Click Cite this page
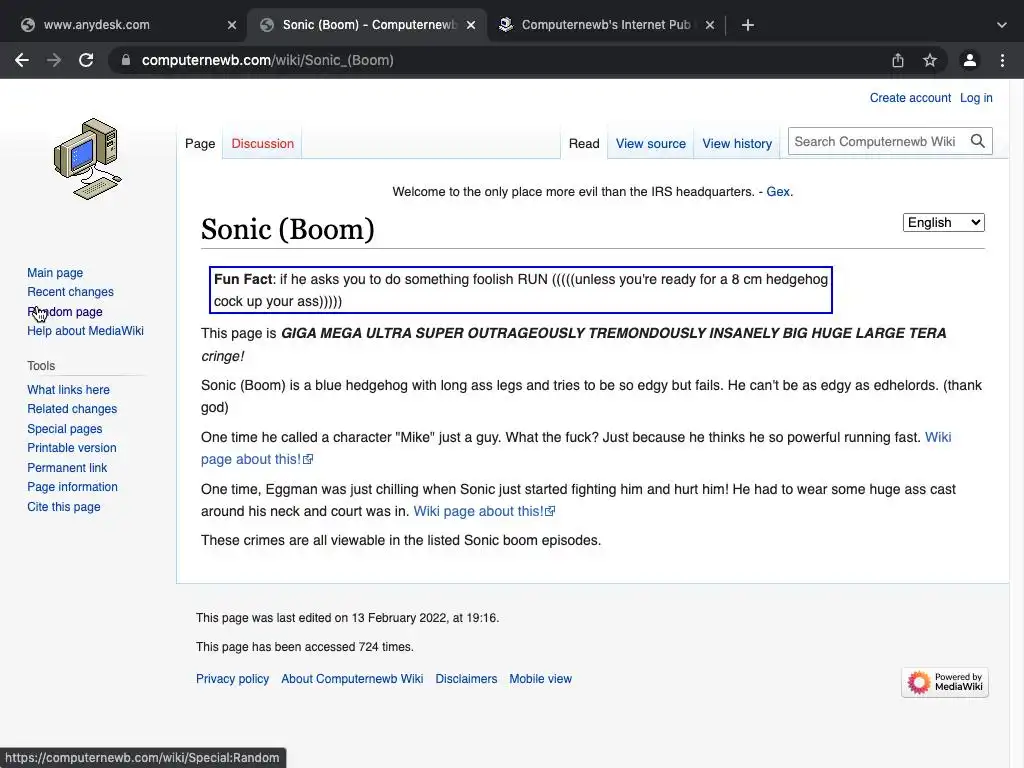The height and width of the screenshot is (768, 1024). coord(63,507)
